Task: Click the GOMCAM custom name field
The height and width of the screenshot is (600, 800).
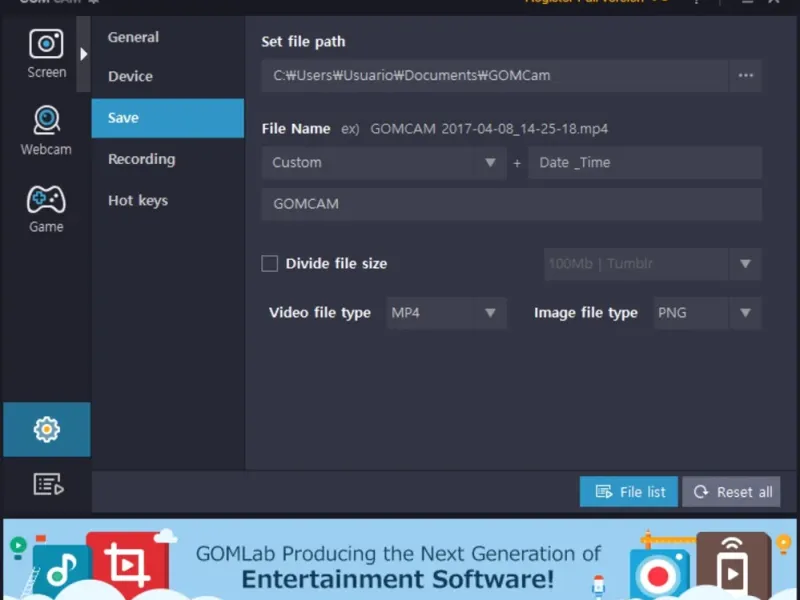Action: click(x=512, y=204)
